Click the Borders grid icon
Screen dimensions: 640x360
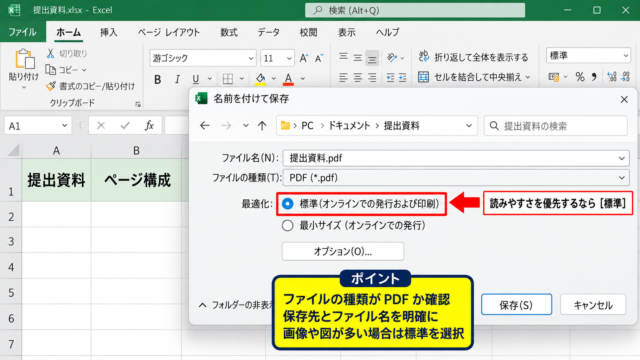[x=228, y=79]
